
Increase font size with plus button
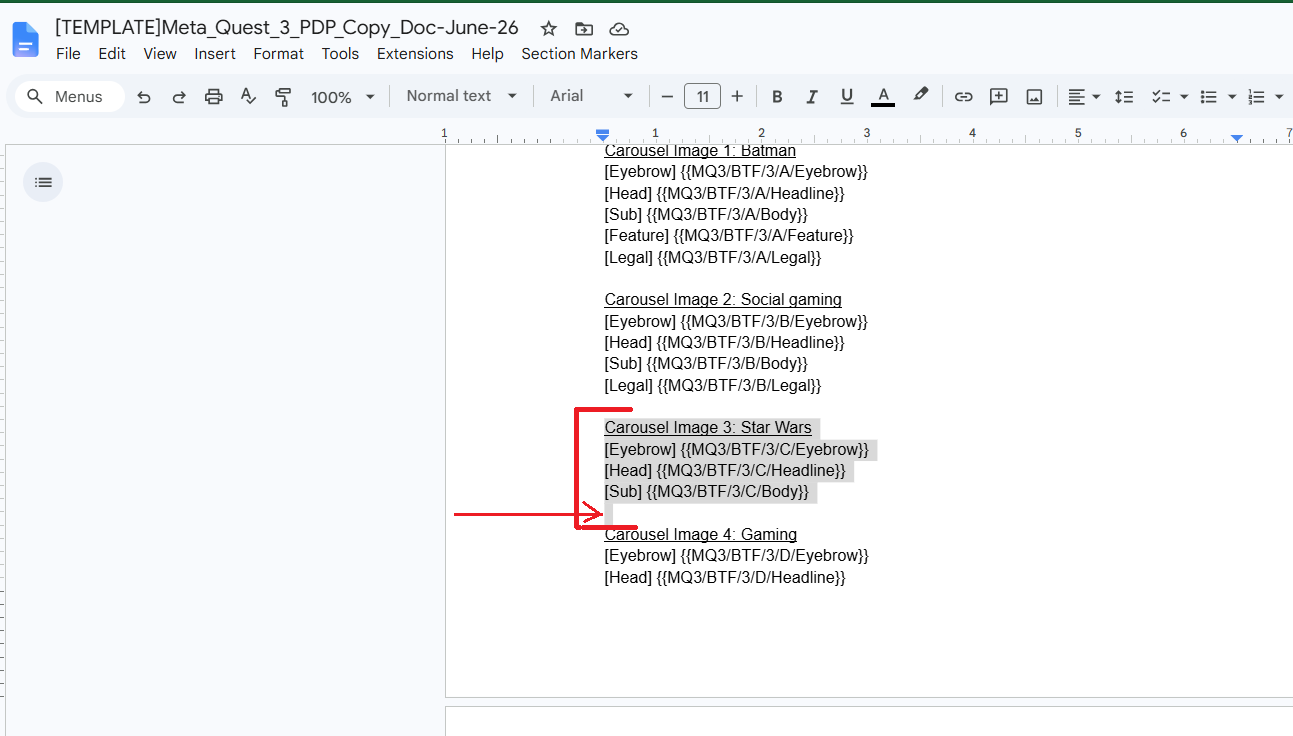(x=737, y=97)
